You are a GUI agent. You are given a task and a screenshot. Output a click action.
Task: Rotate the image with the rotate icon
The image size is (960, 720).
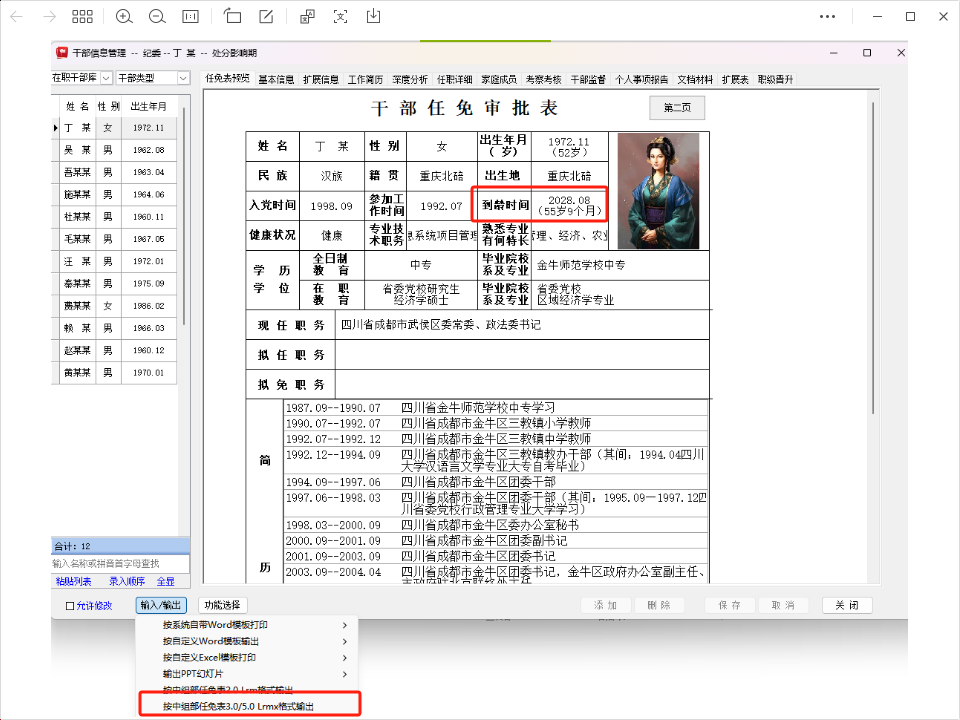(233, 17)
